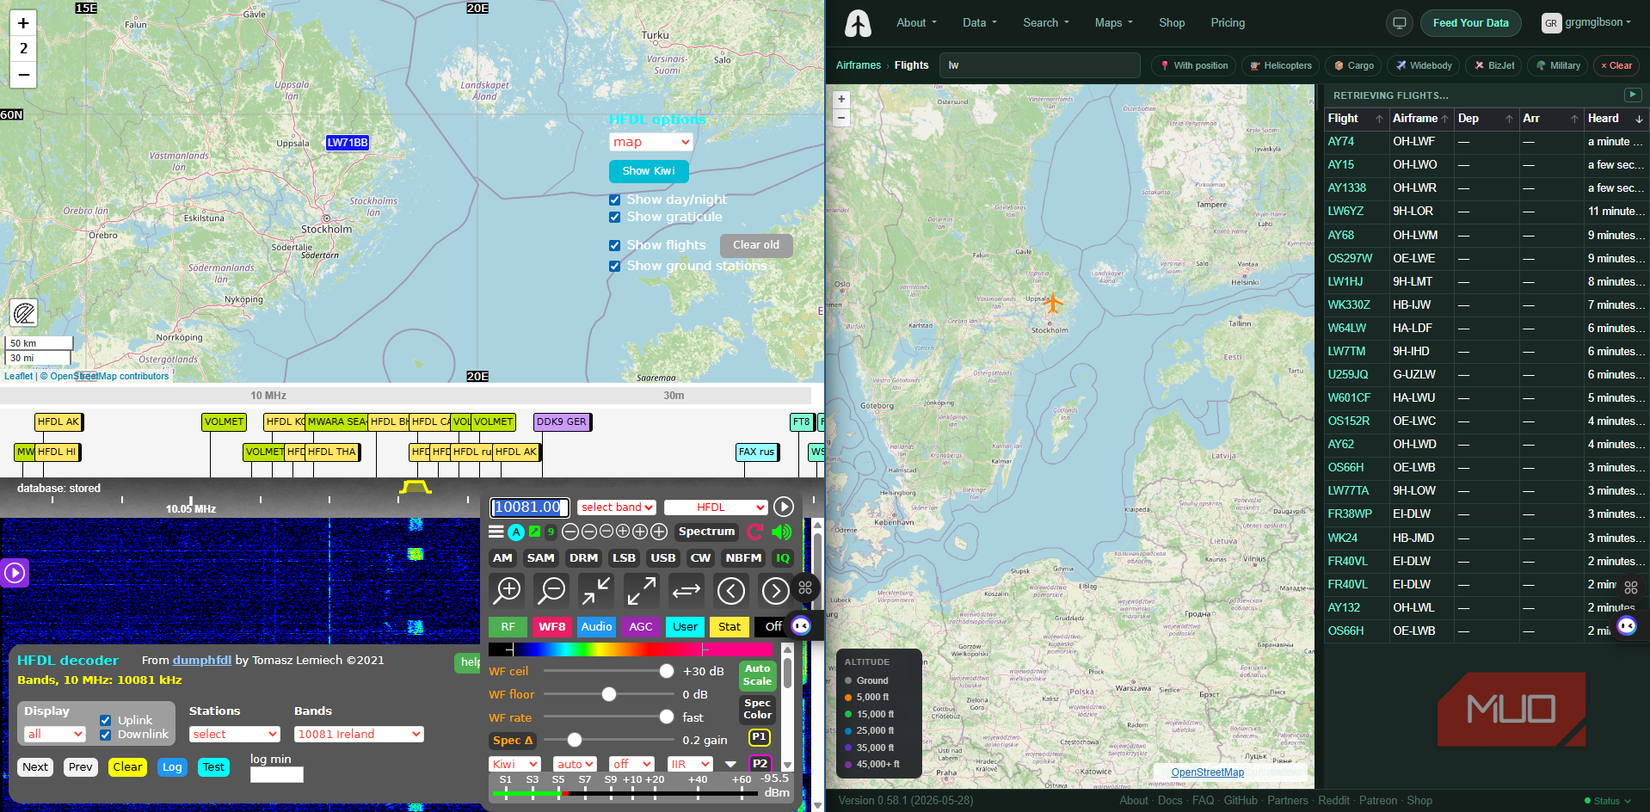This screenshot has height=812, width=1650.
Task: Click the zoom-to-band inward arrows icon
Action: [596, 590]
